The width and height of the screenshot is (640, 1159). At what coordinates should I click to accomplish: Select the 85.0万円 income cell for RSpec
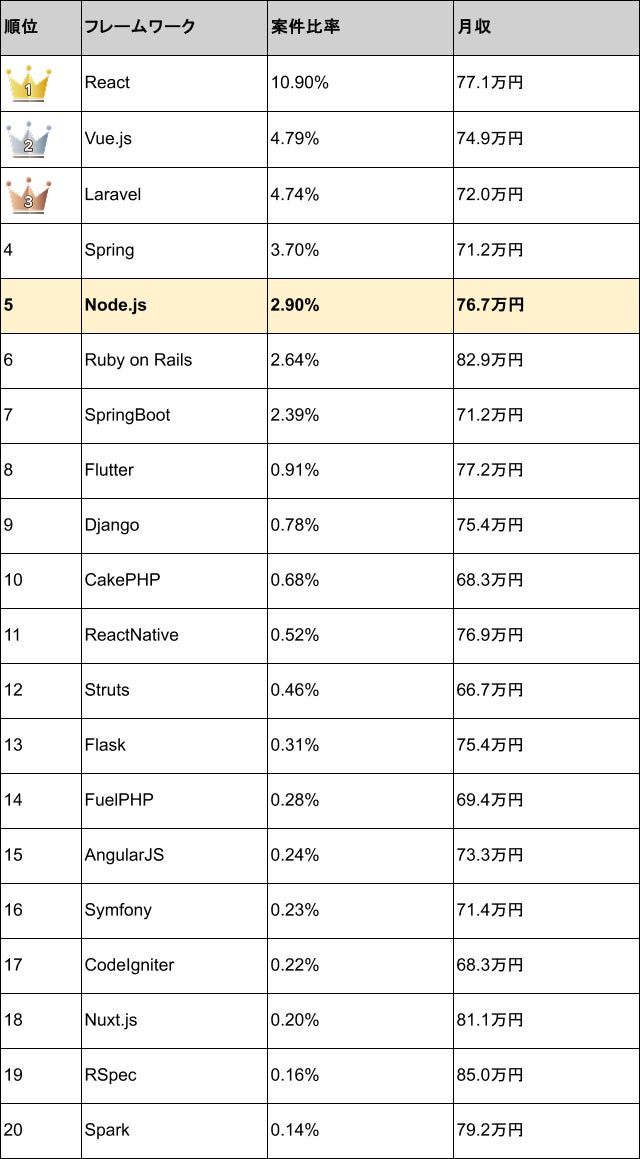(x=489, y=1075)
